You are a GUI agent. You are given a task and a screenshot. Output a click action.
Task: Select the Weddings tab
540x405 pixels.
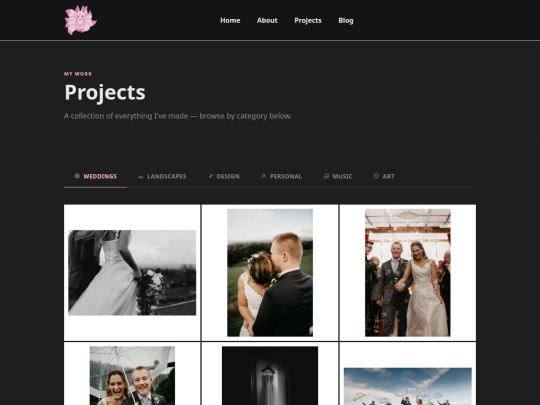click(x=95, y=176)
